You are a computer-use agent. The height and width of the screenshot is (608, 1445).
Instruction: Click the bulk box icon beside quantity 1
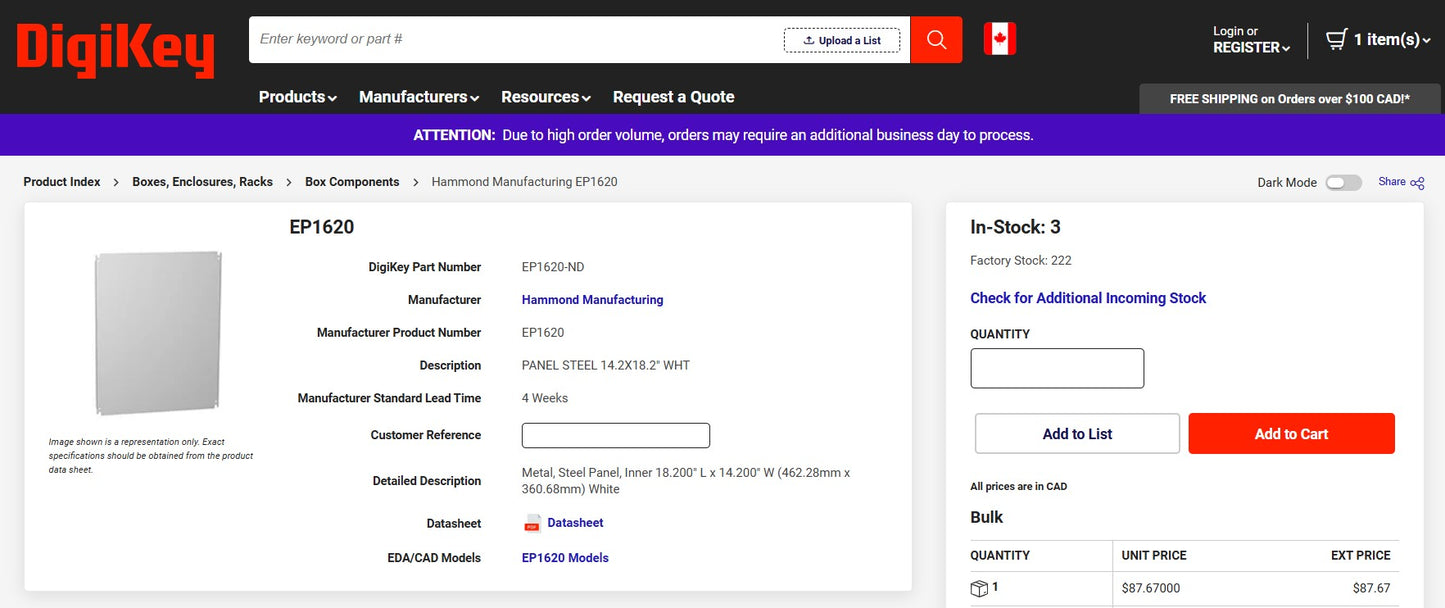tap(979, 589)
